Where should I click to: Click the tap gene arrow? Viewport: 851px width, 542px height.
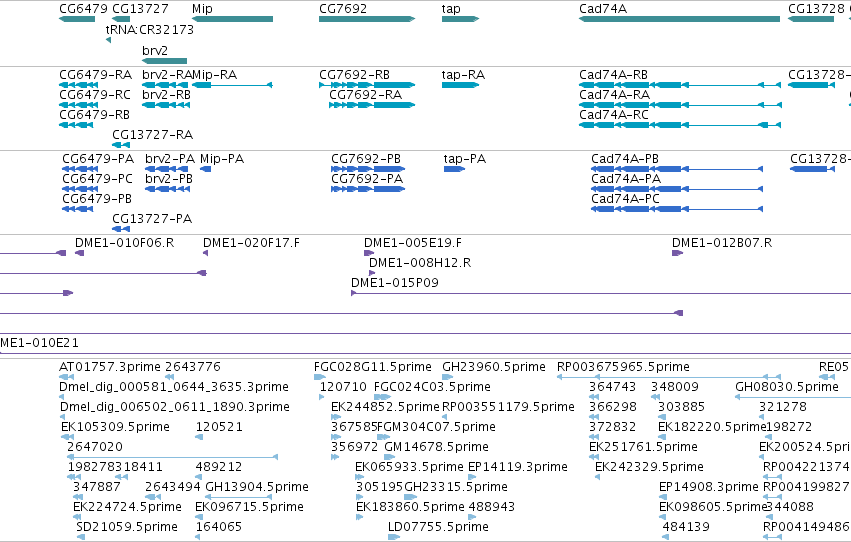pyautogui.click(x=460, y=19)
